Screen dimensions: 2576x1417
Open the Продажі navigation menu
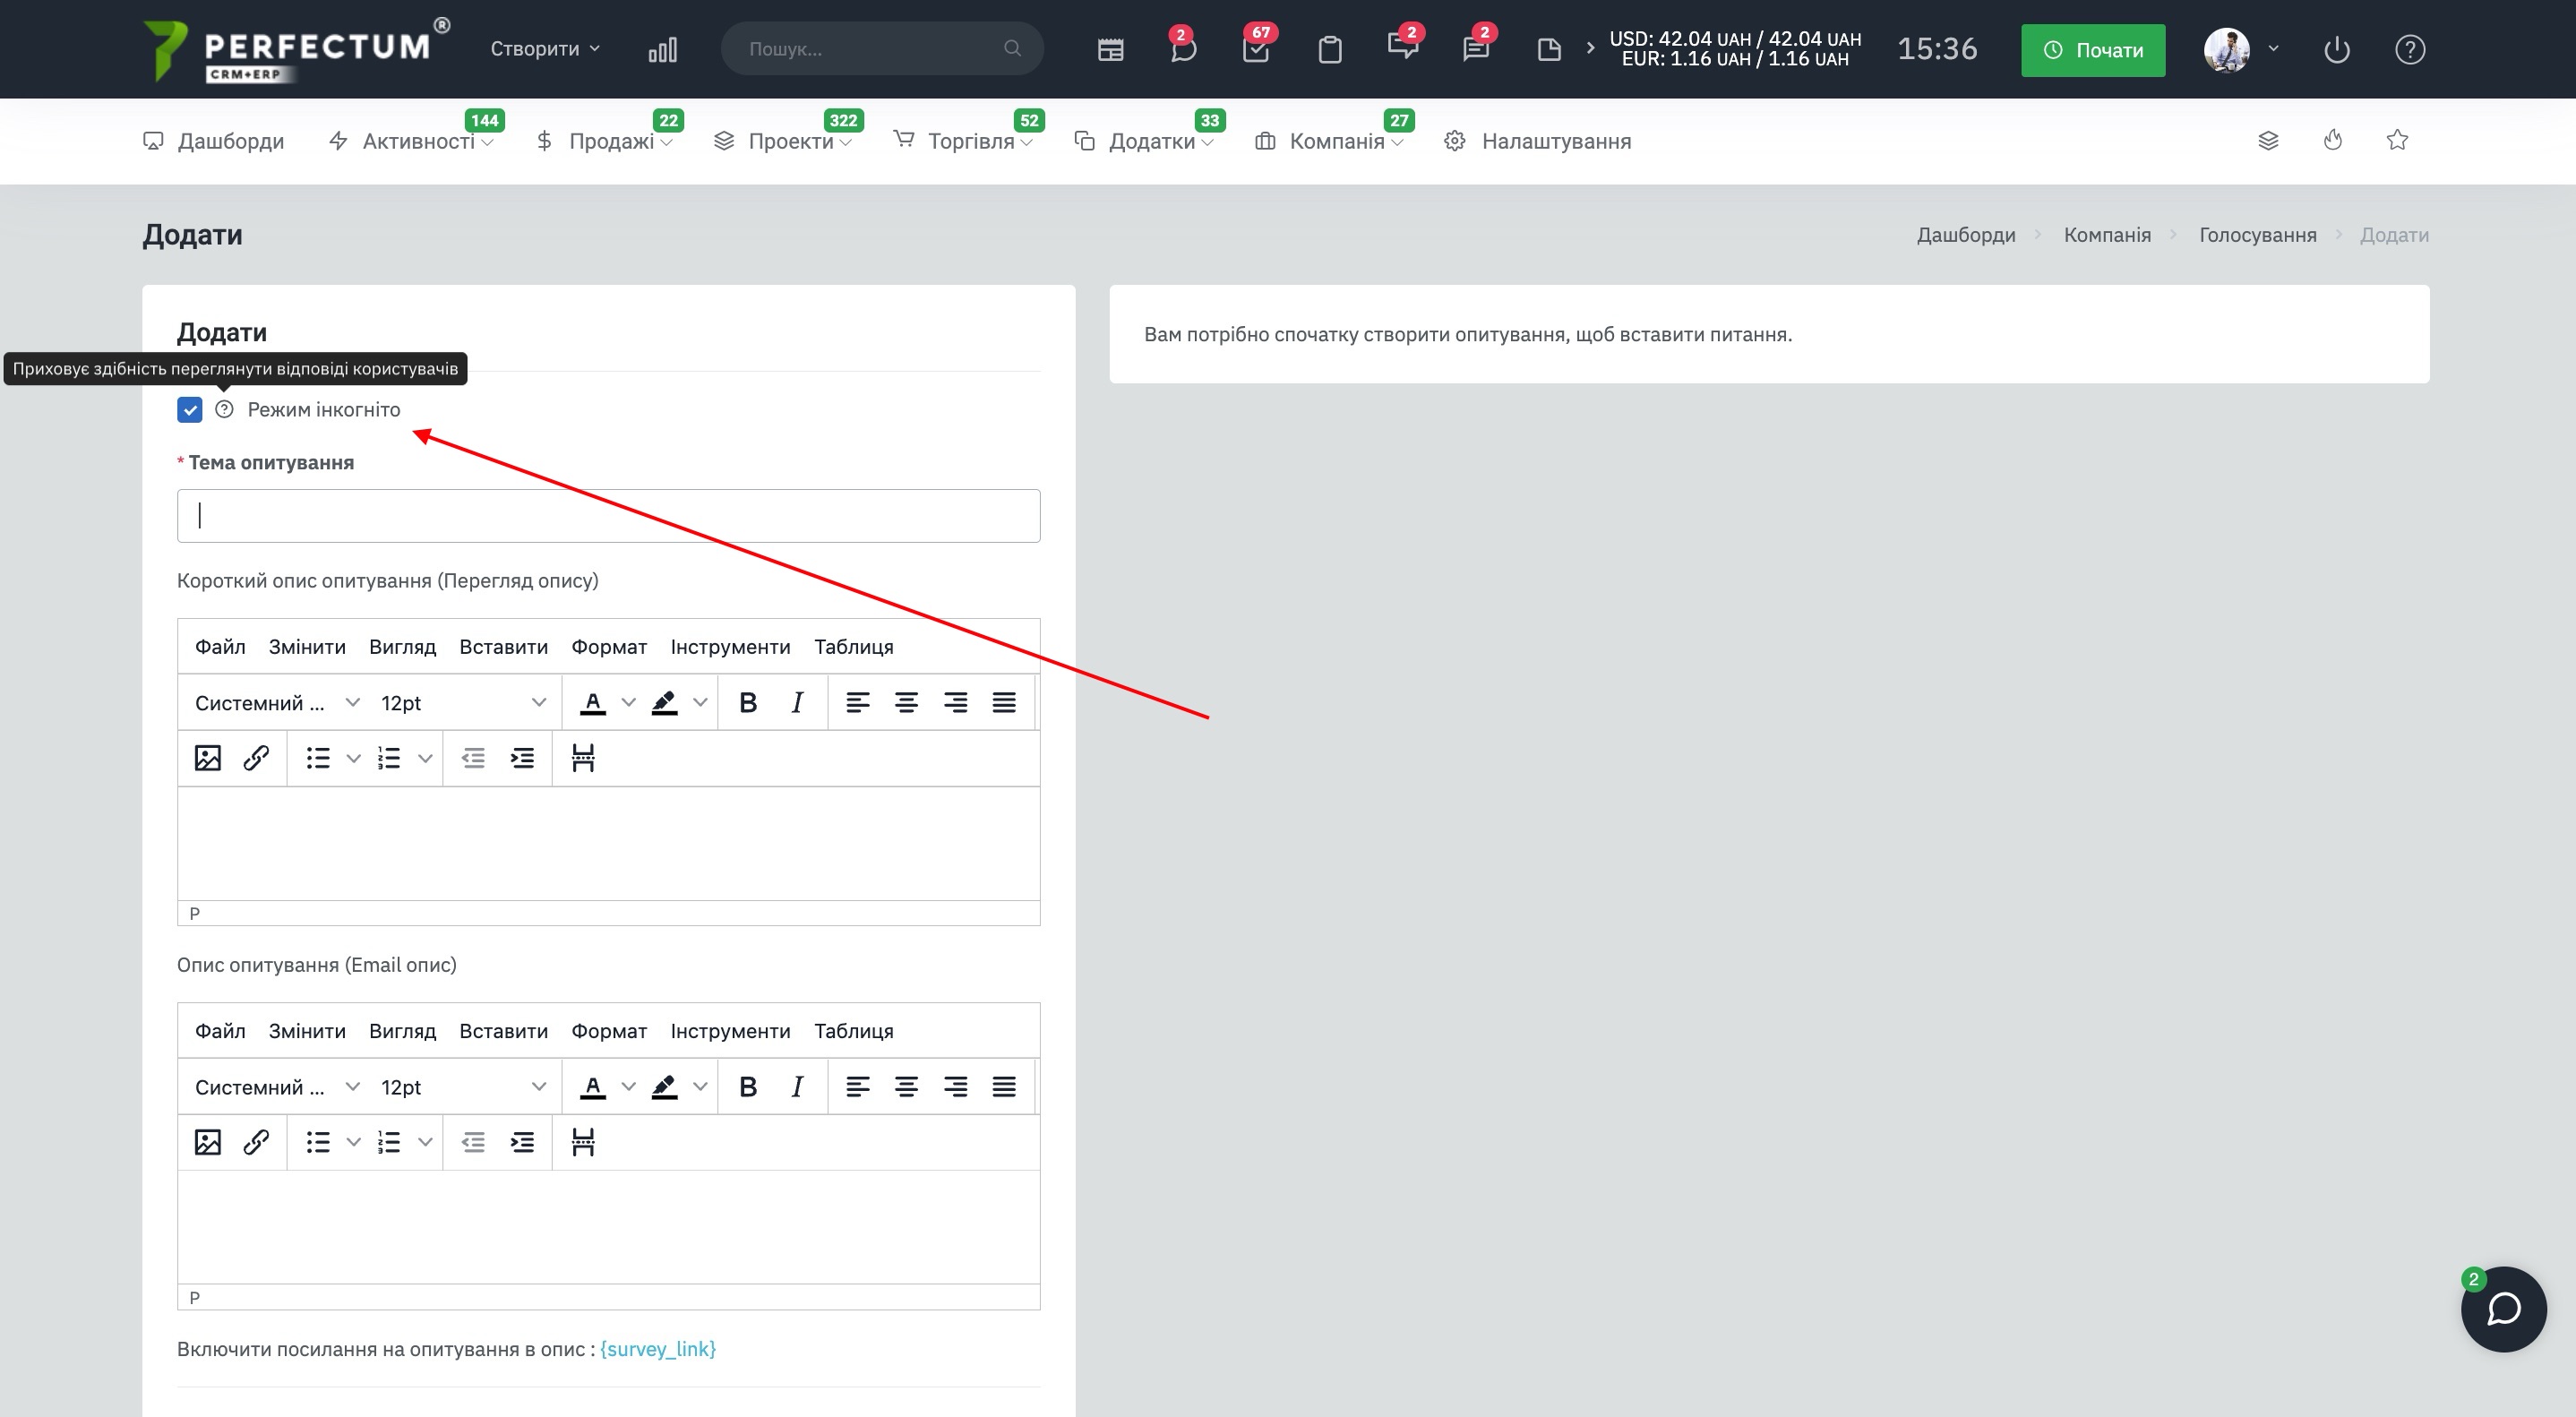[610, 141]
